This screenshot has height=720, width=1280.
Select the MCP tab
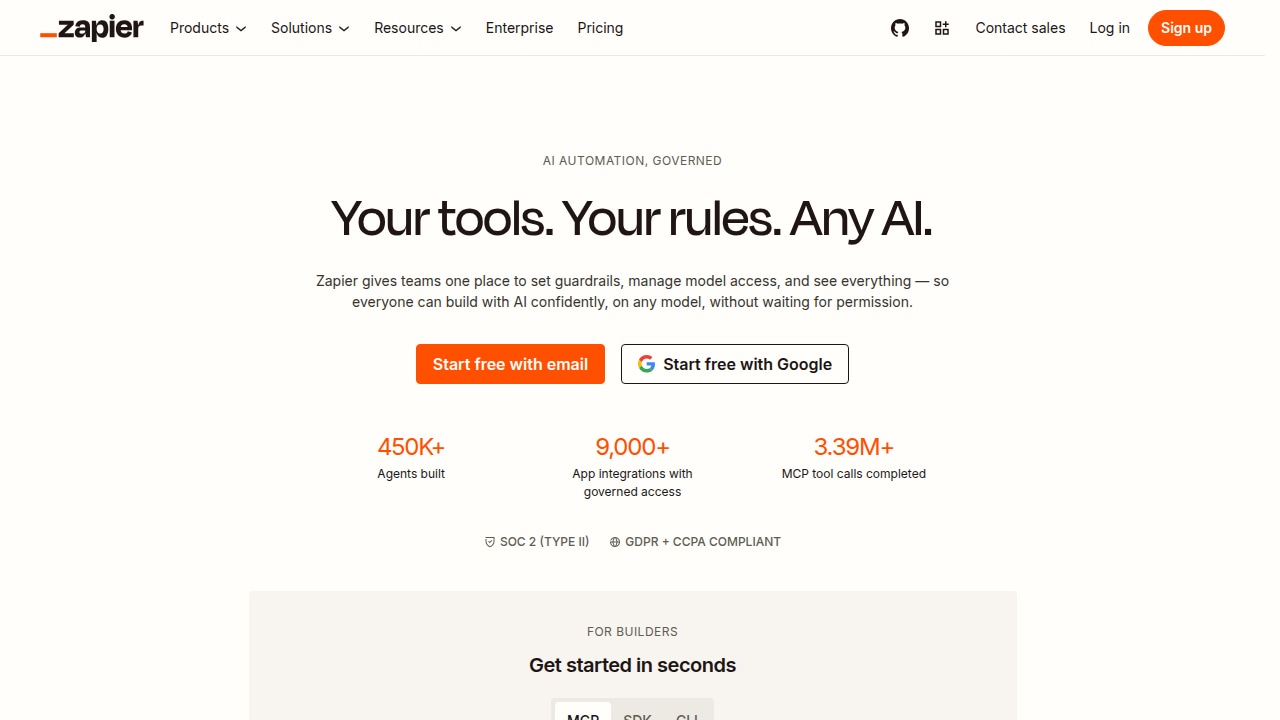point(583,712)
